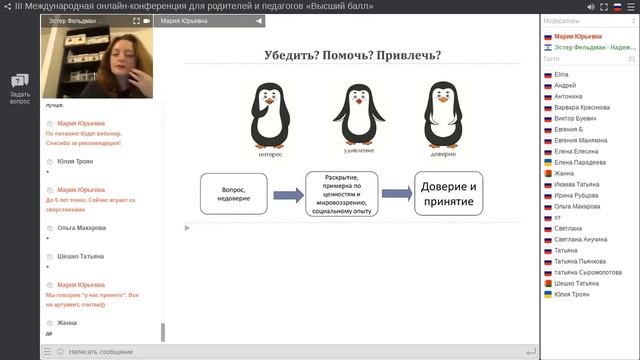
Task: Click the share icon before the conference title
Action: coord(7,7)
